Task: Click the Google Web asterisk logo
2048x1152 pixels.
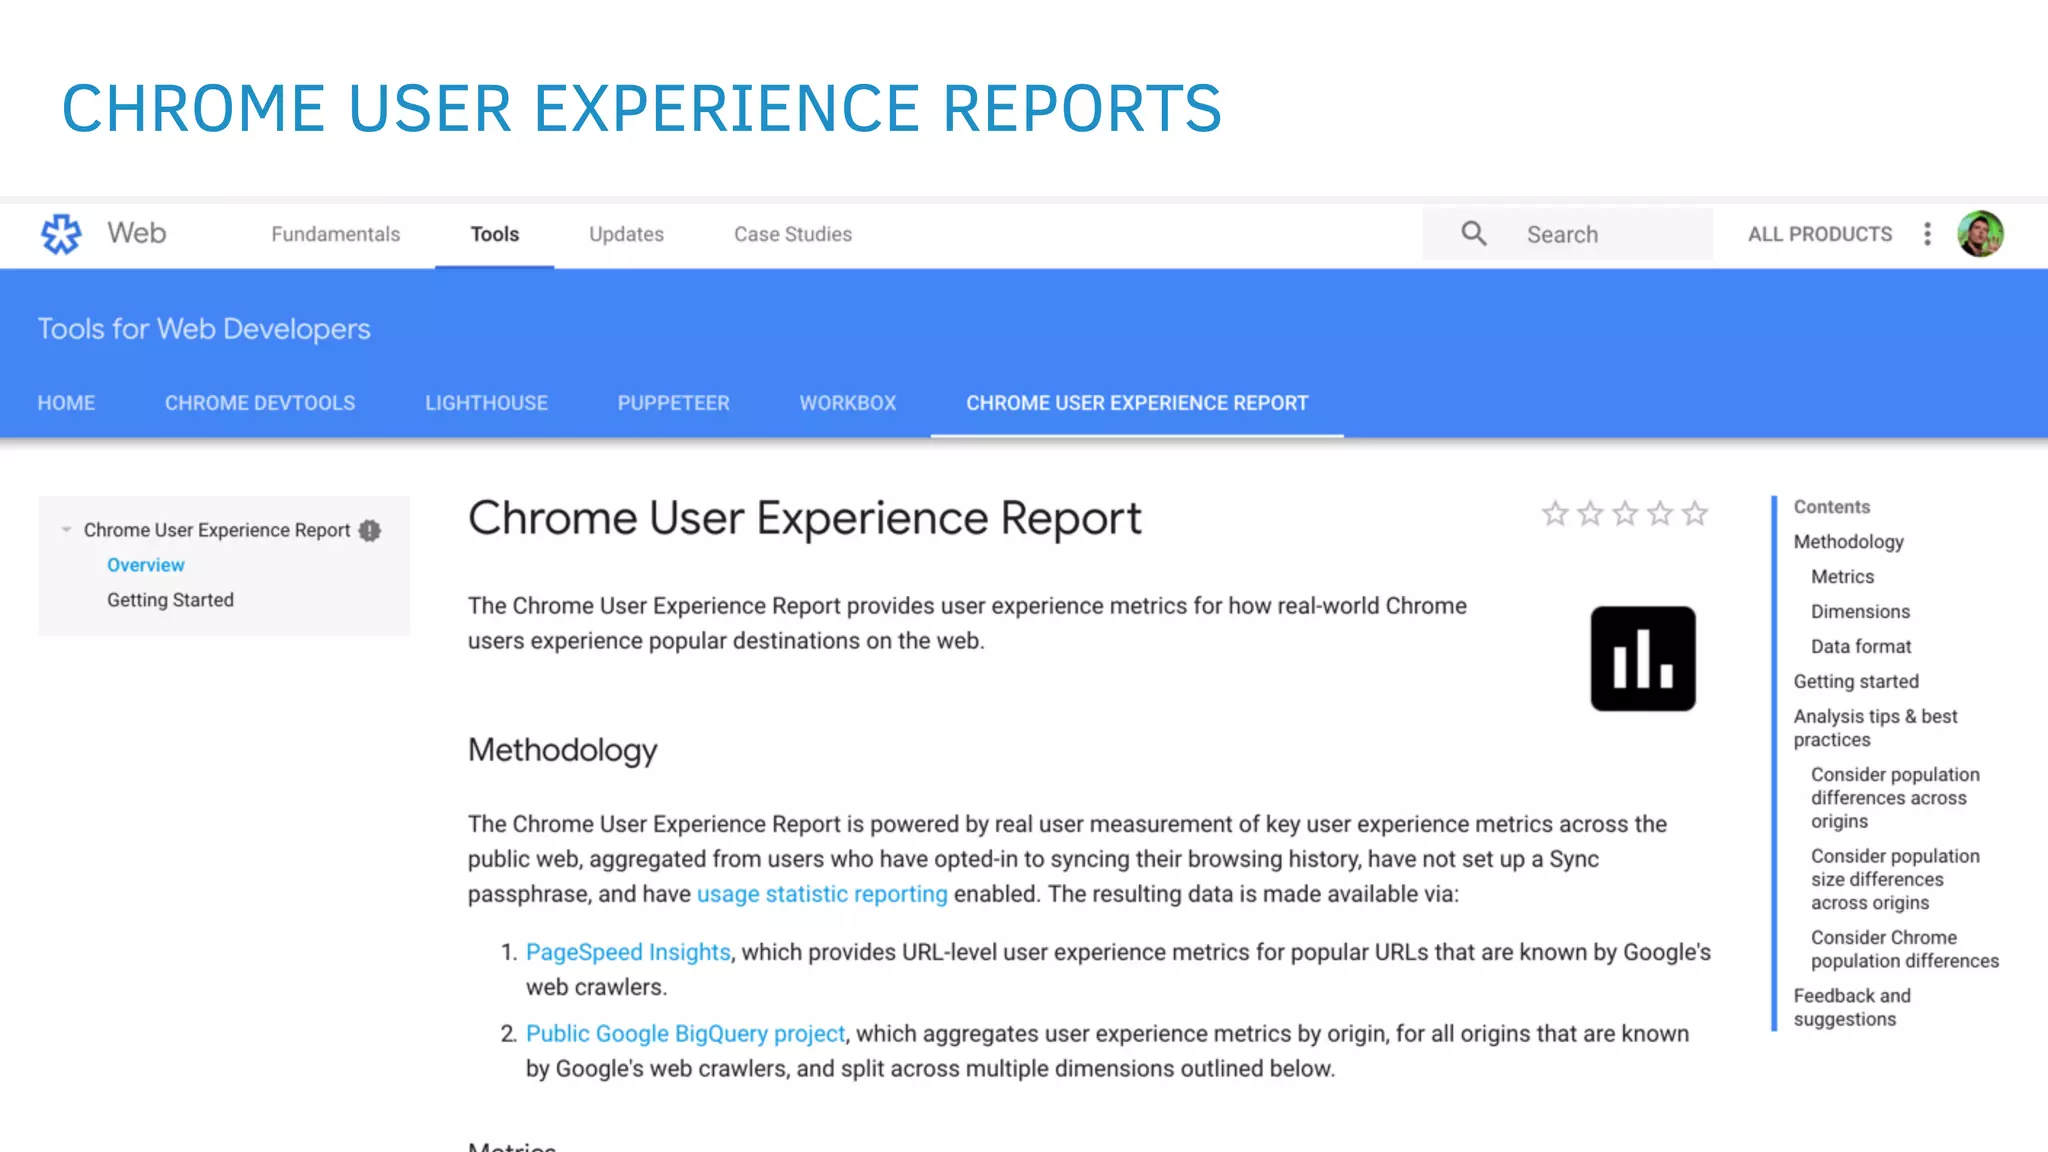Action: pos(61,234)
